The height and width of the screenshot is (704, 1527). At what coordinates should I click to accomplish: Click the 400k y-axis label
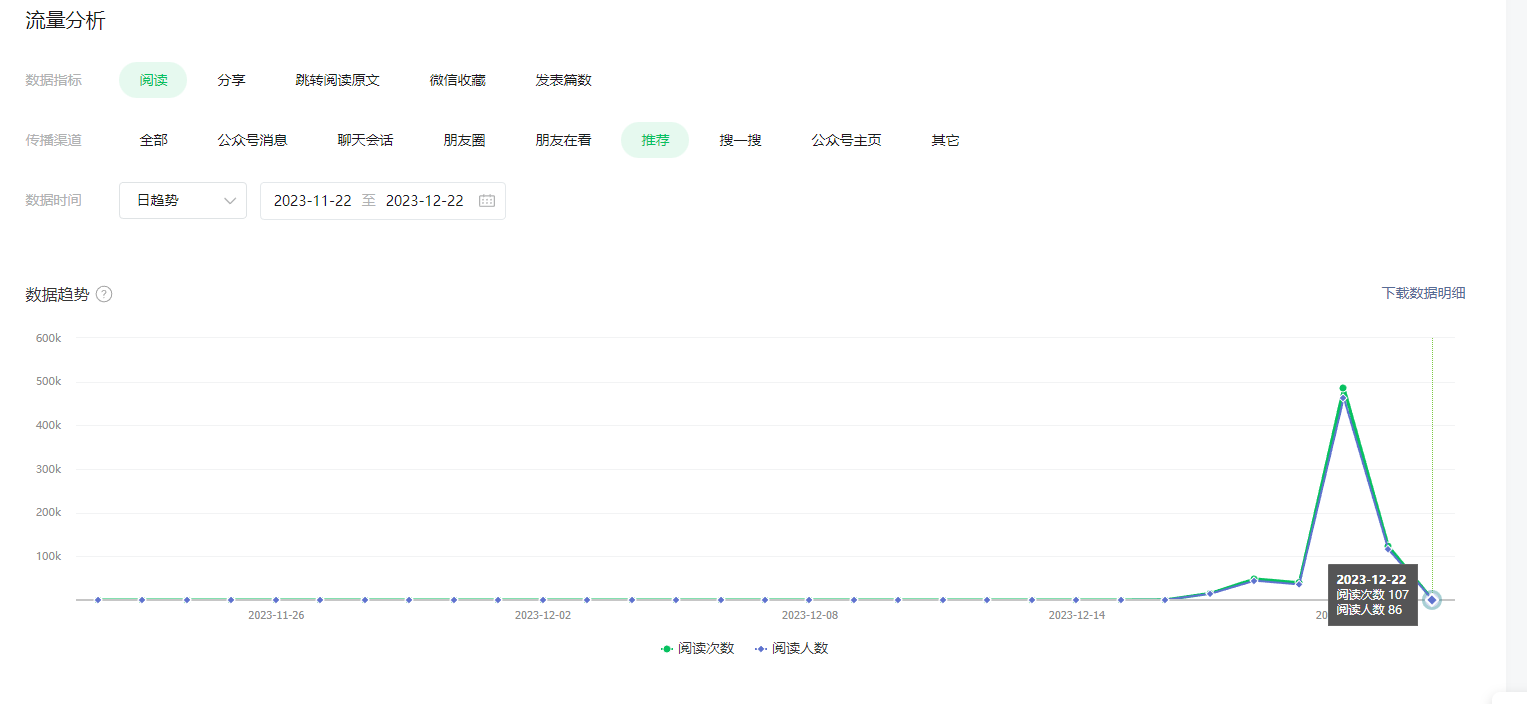[x=48, y=425]
